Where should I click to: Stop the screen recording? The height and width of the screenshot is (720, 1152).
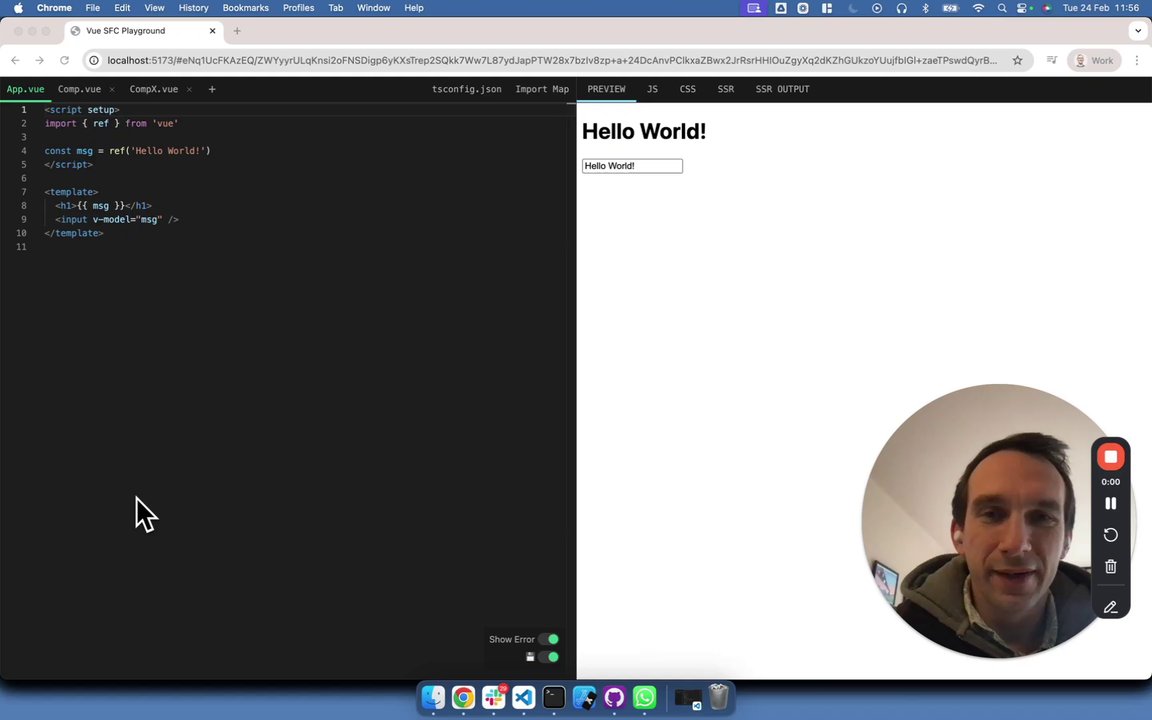tap(1110, 457)
